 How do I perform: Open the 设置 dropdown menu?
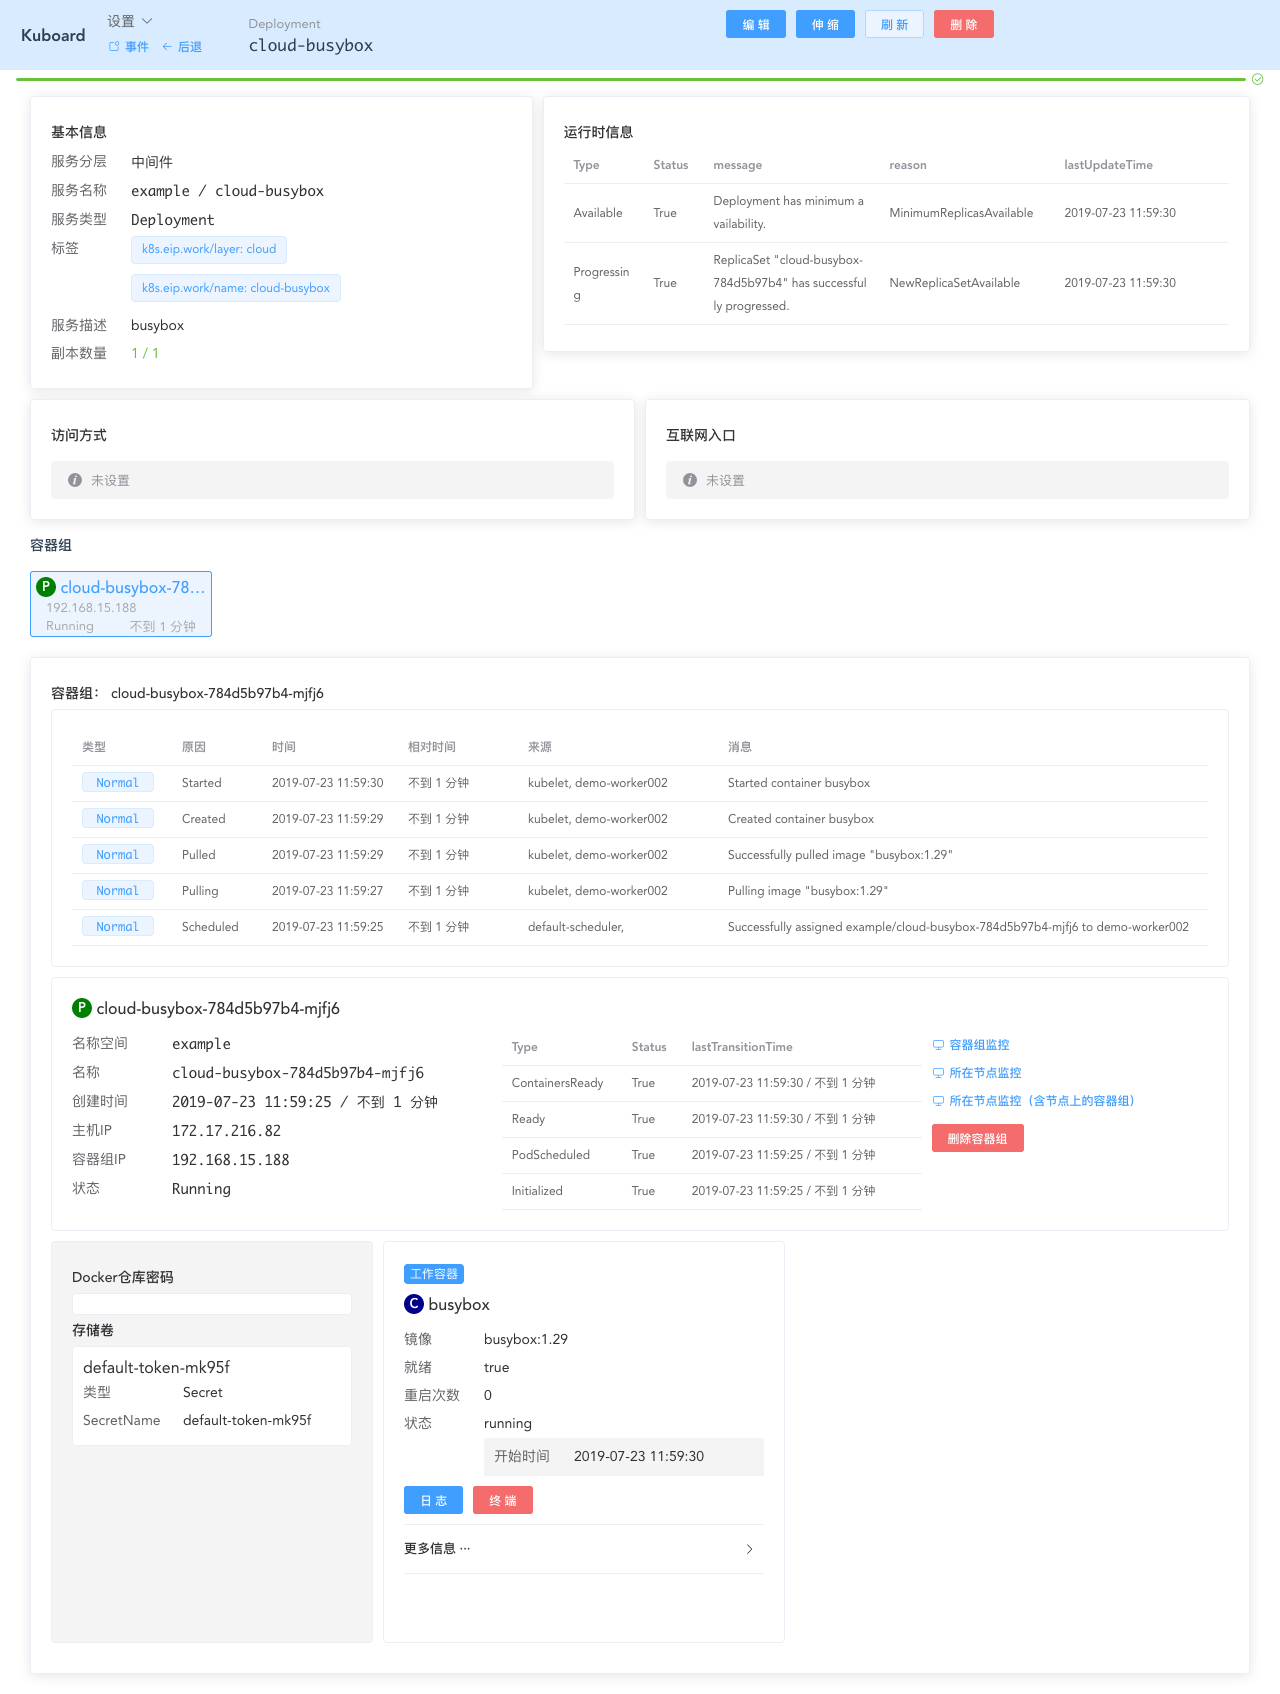click(130, 21)
